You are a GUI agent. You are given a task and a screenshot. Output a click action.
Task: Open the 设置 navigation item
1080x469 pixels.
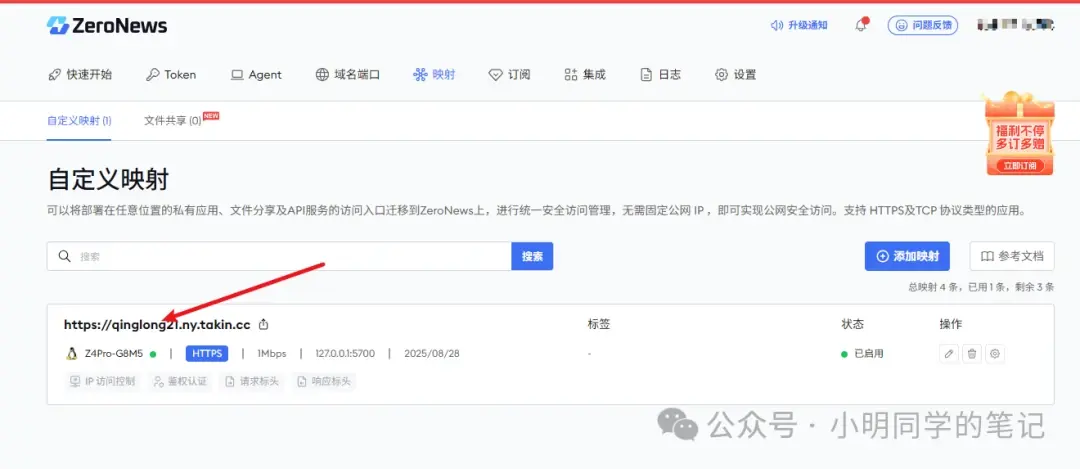(736, 74)
